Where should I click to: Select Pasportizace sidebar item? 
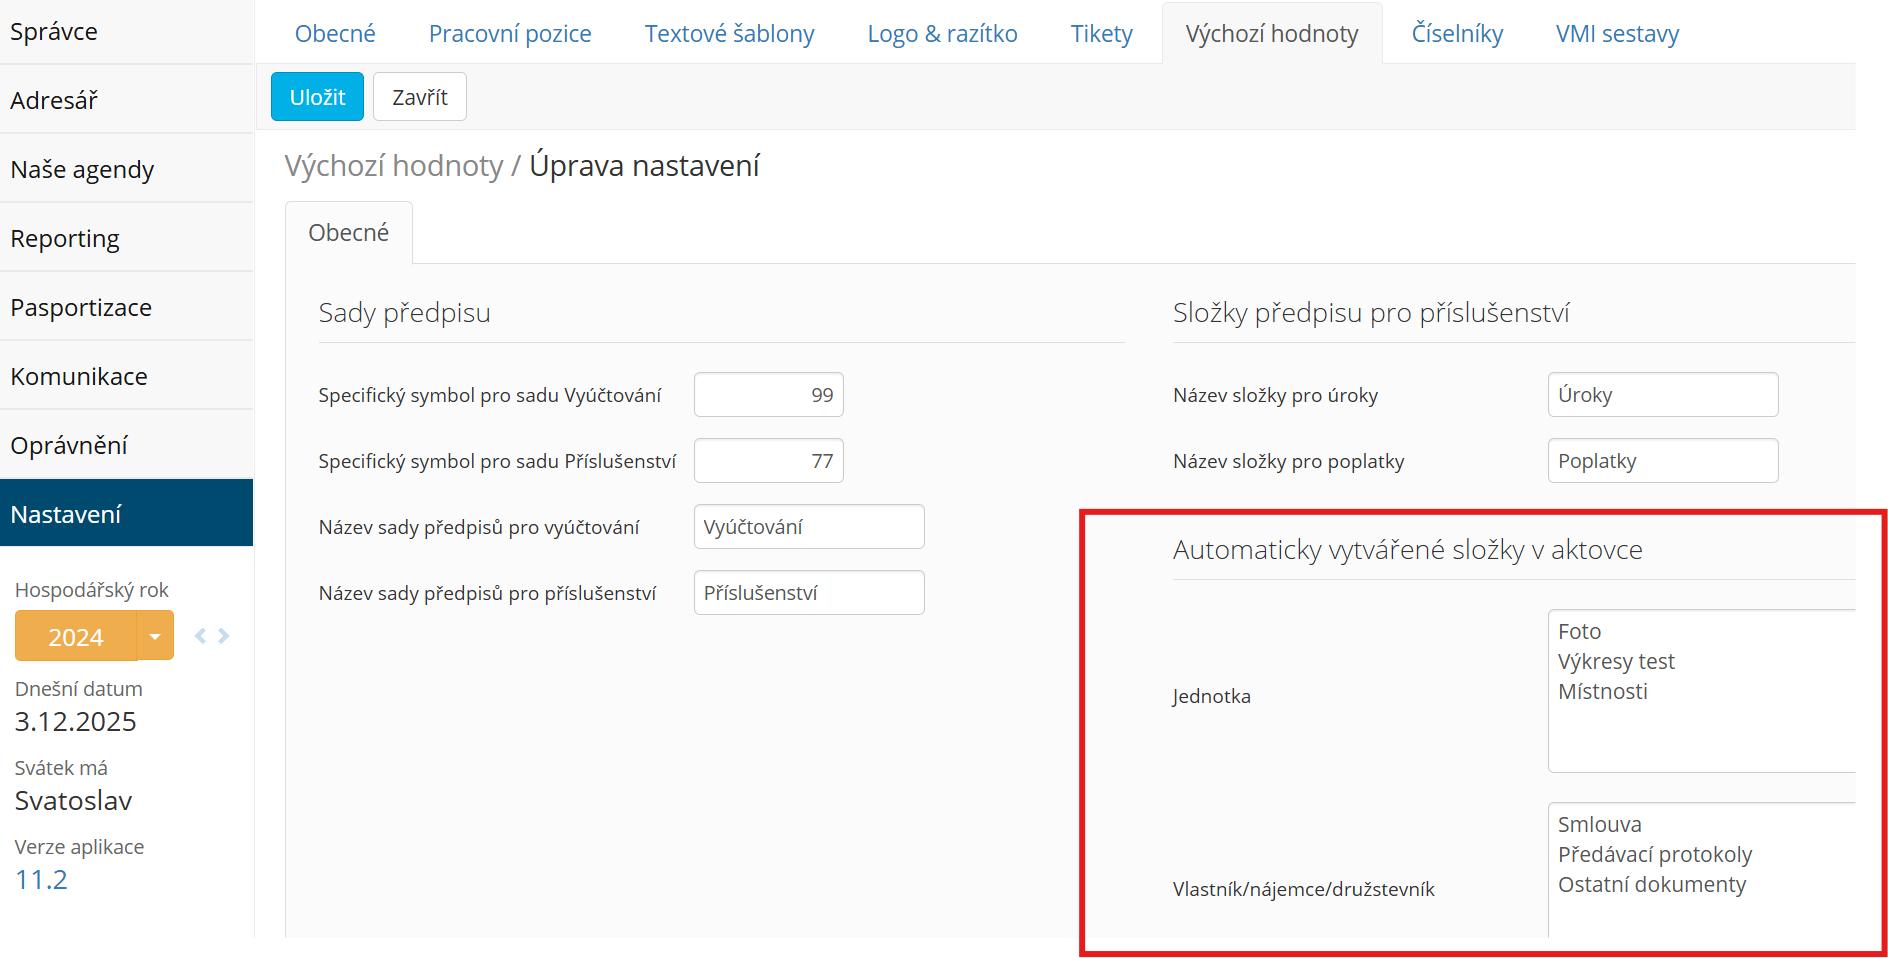(x=81, y=307)
